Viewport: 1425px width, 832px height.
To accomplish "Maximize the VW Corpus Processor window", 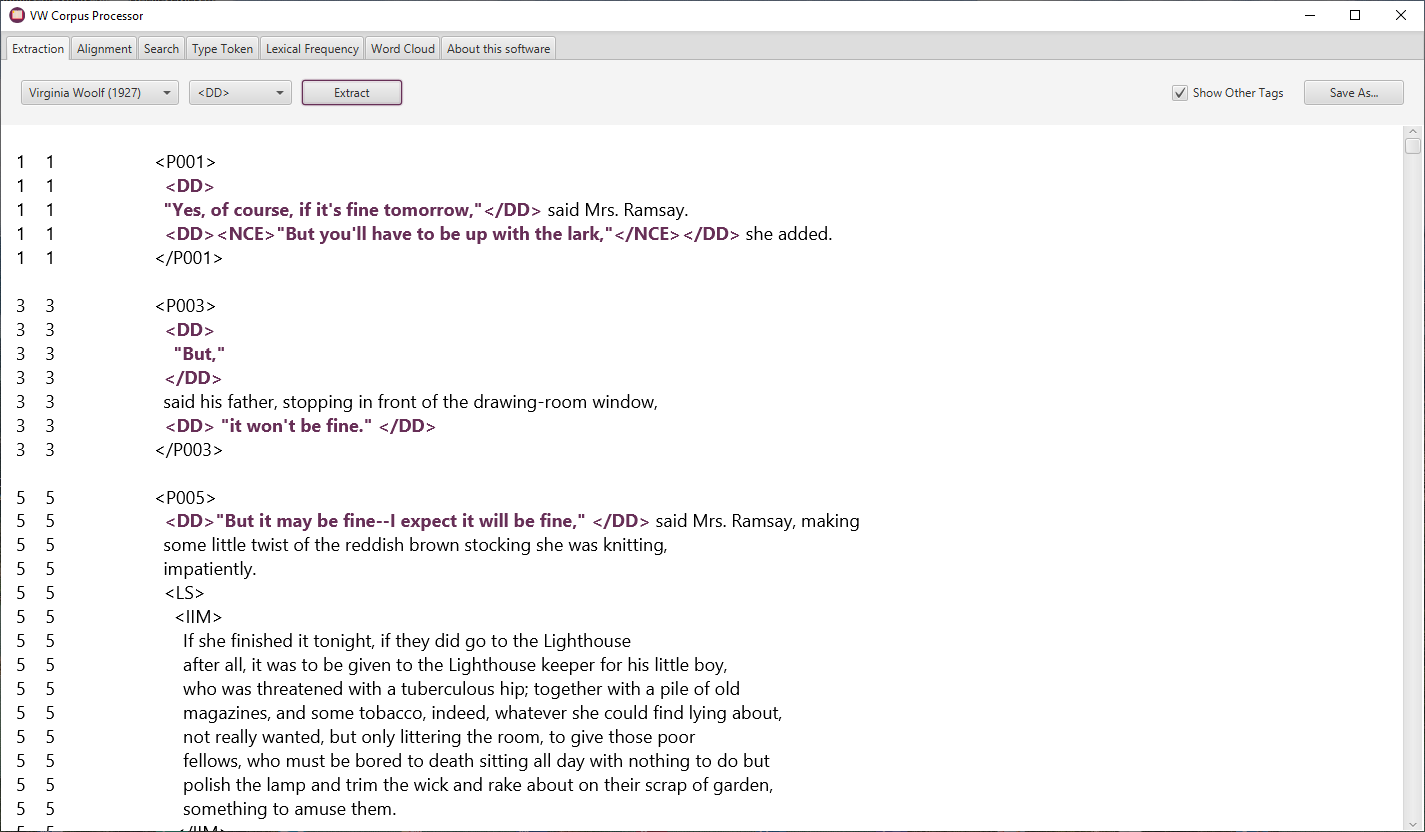I will [1355, 15].
